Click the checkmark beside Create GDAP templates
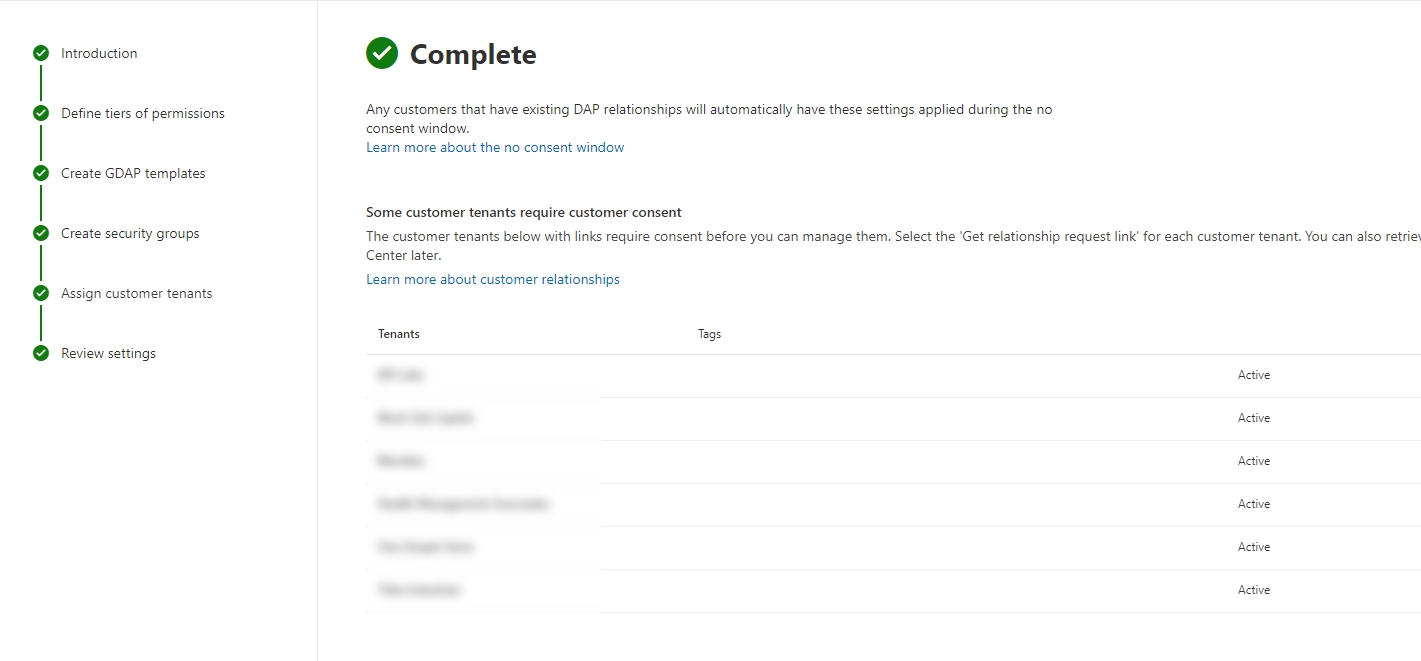The height and width of the screenshot is (661, 1421). tap(41, 173)
